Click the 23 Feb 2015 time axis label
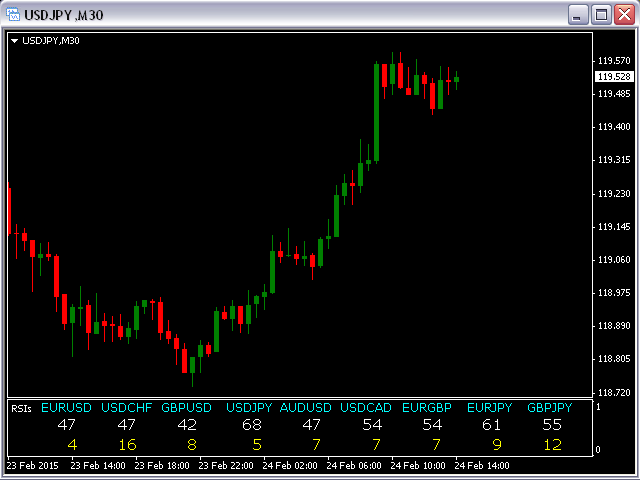The width and height of the screenshot is (640, 480). click(x=33, y=465)
